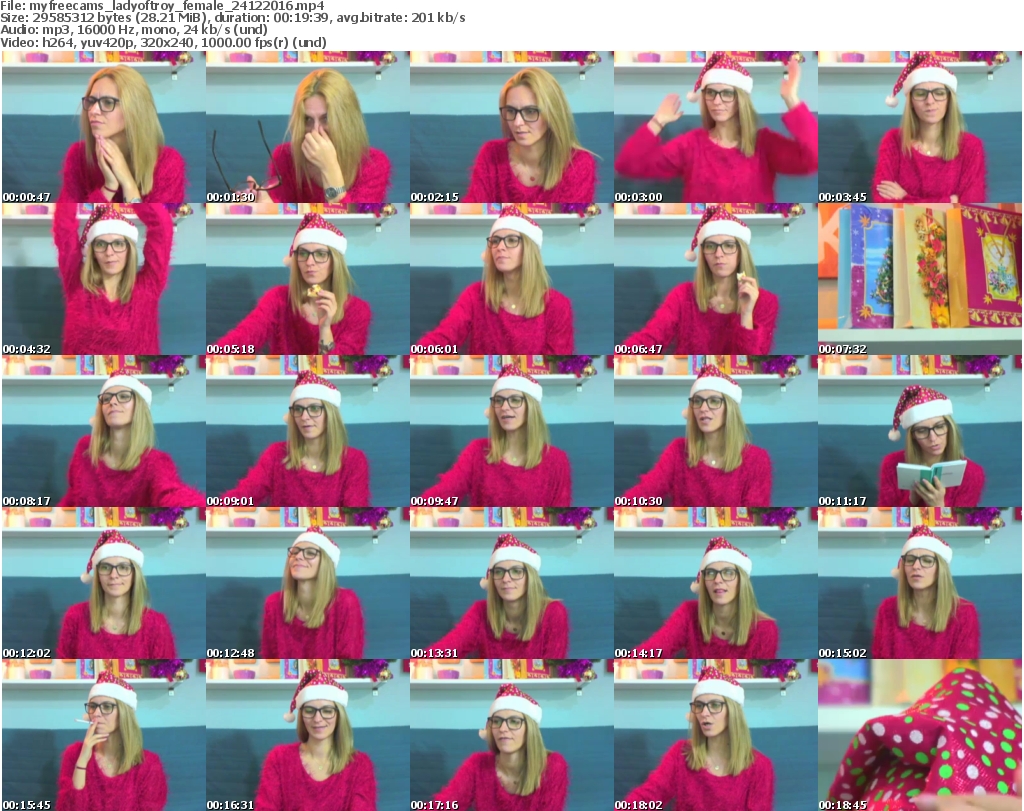Image resolution: width=1024 pixels, height=811 pixels.
Task: Click the frame marked 00:09:01
Action: coord(308,432)
